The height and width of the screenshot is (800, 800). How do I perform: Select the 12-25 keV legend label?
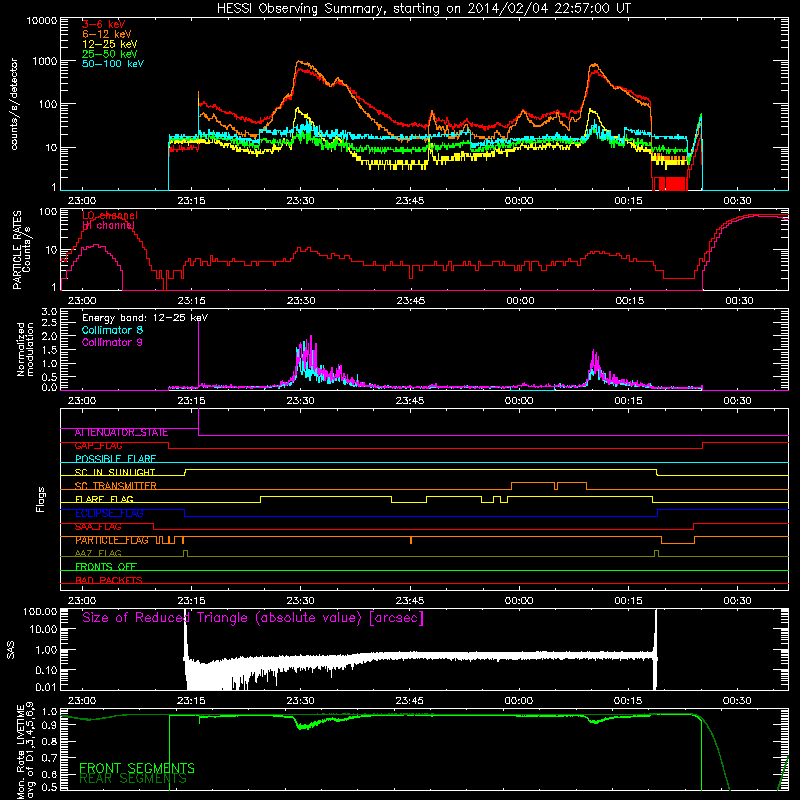(x=110, y=44)
